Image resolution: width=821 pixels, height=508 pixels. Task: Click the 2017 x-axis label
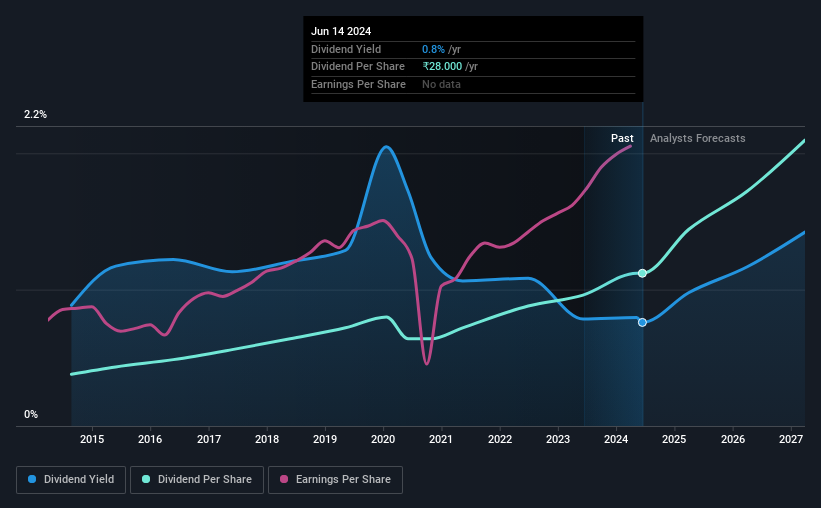point(208,439)
